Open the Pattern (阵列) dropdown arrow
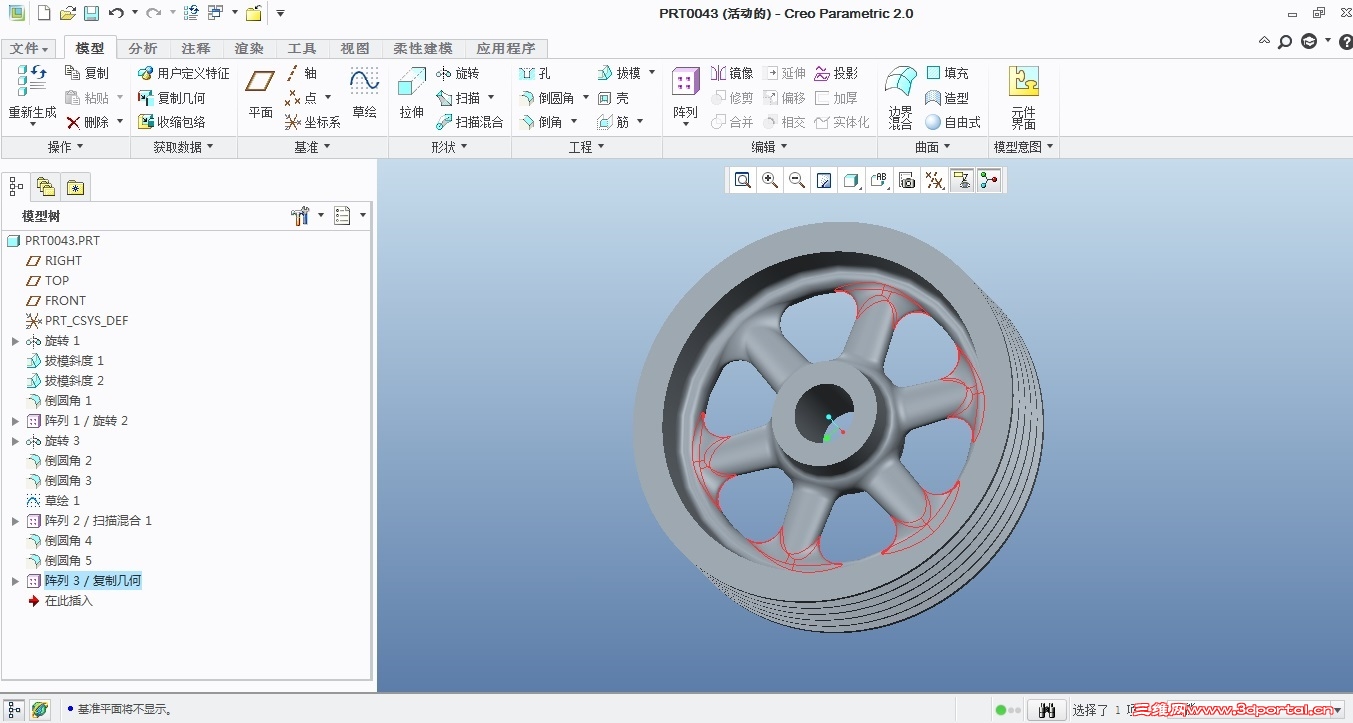 685,126
